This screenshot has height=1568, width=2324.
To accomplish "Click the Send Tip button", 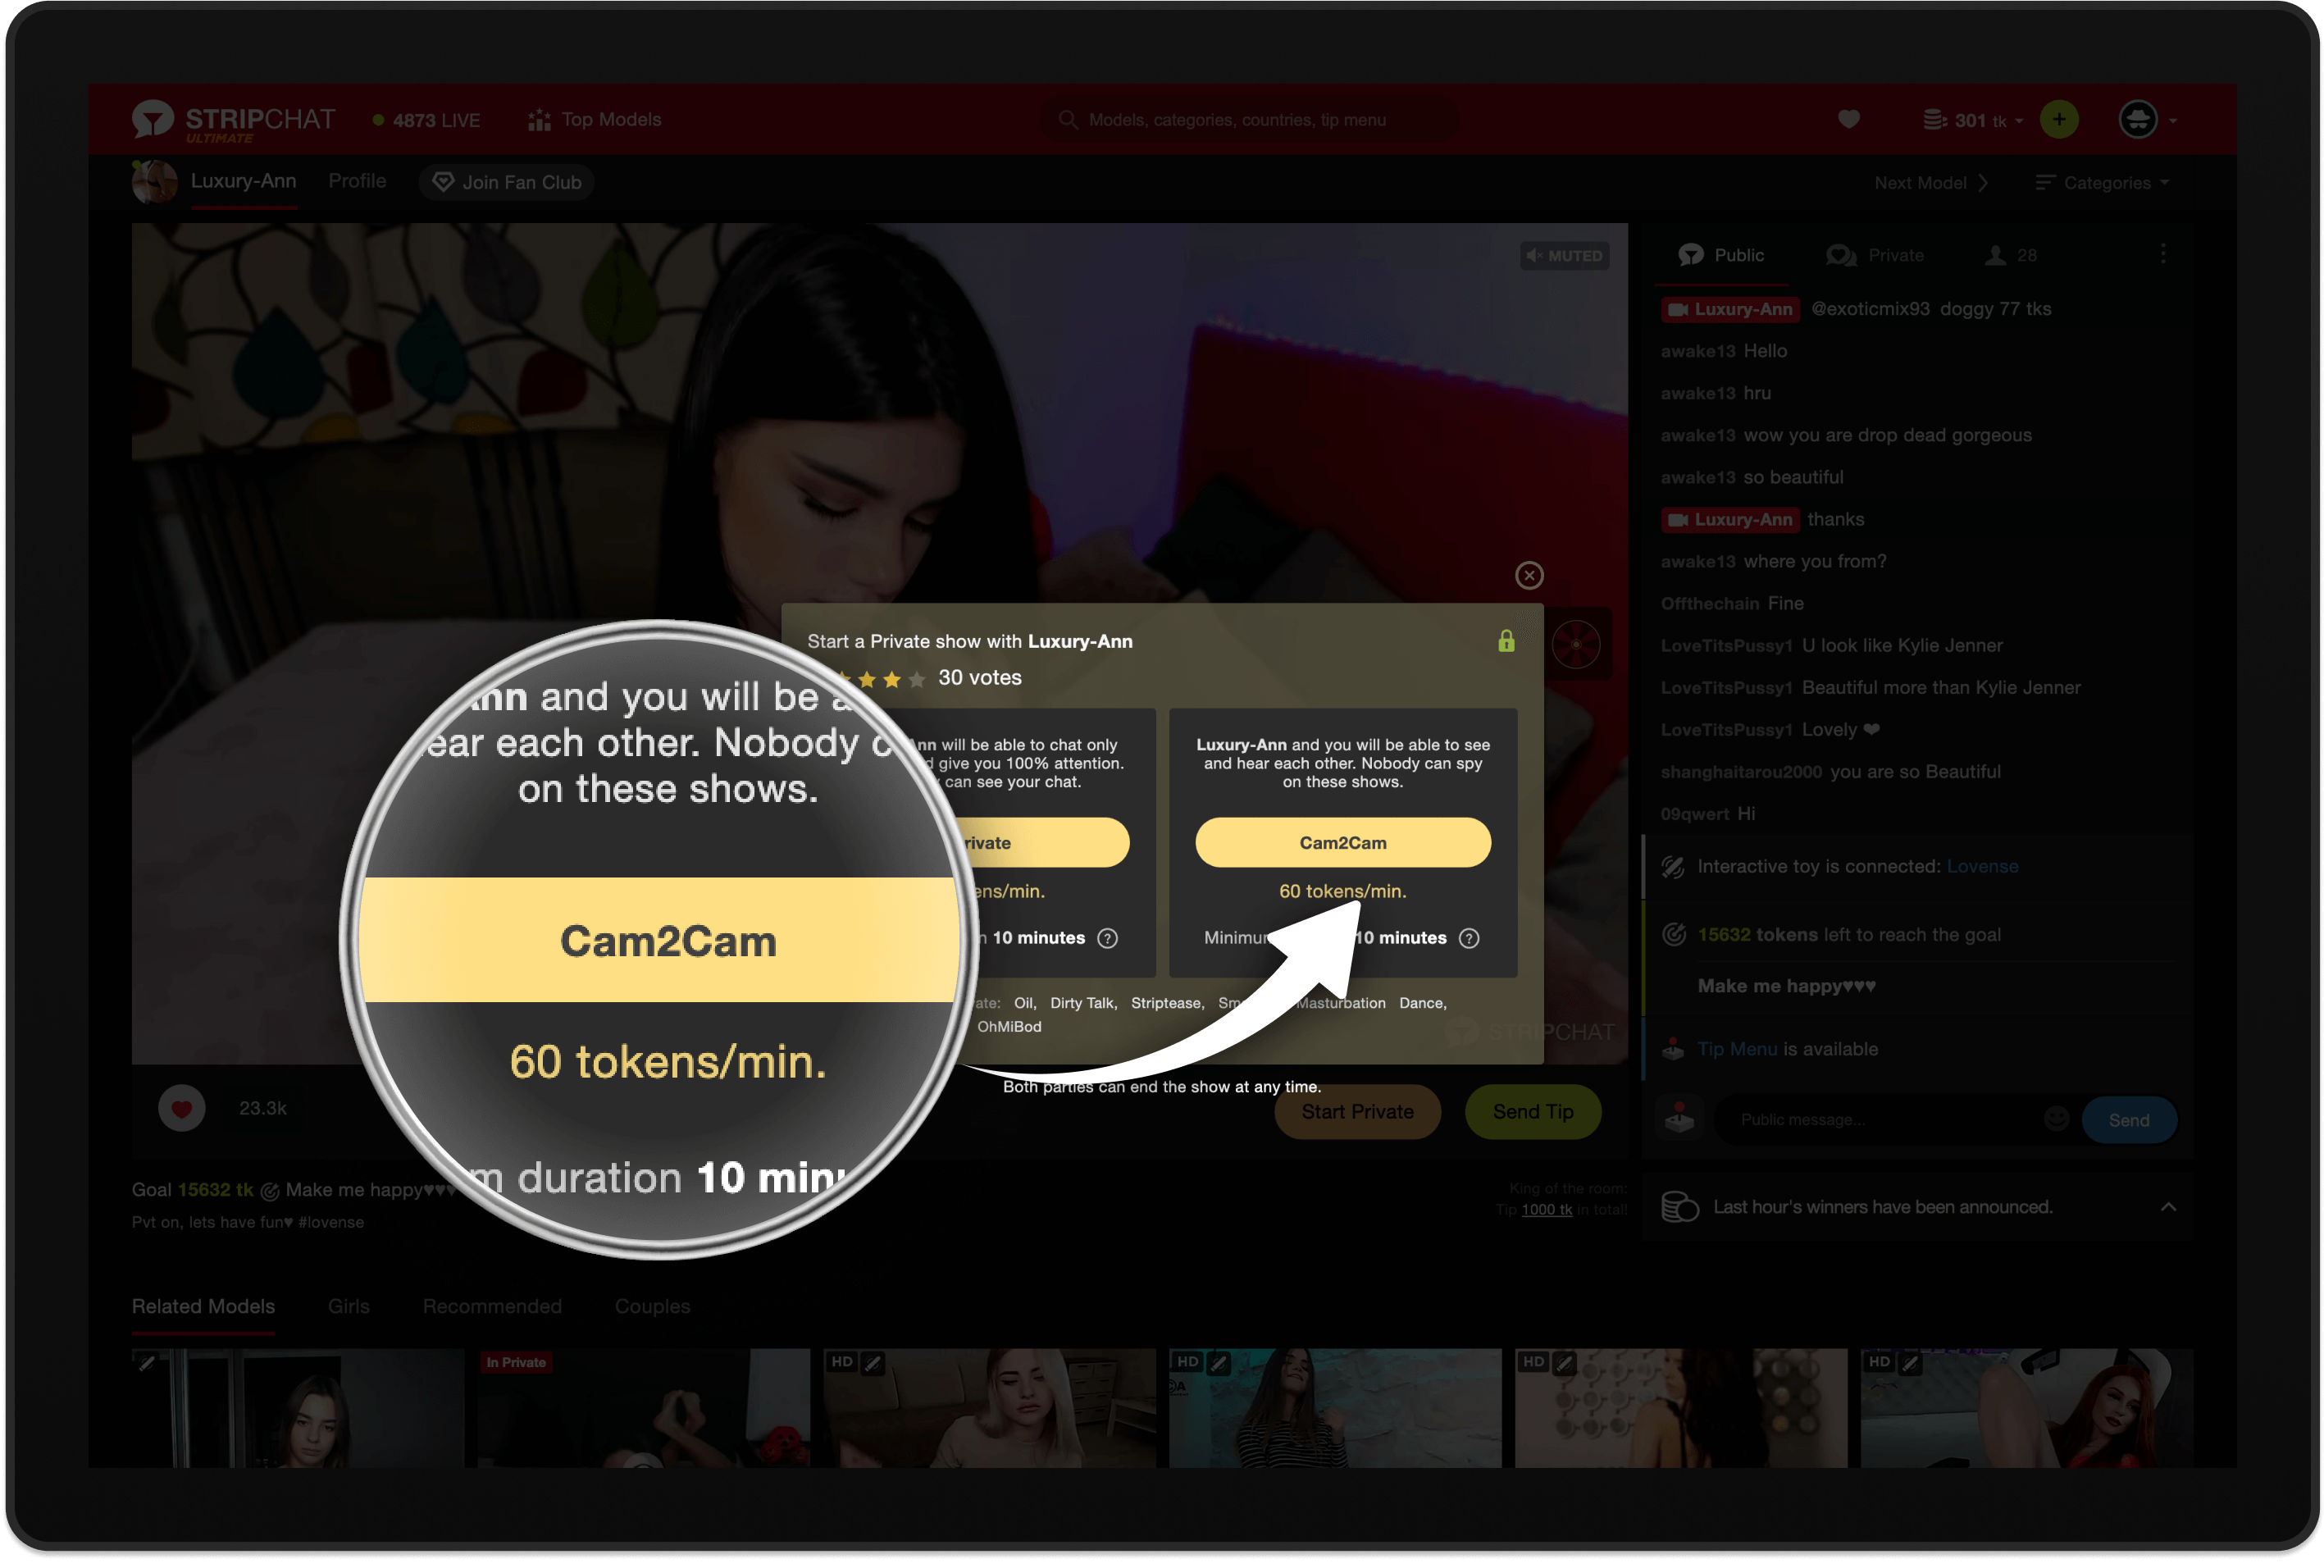I will click(x=1532, y=1112).
